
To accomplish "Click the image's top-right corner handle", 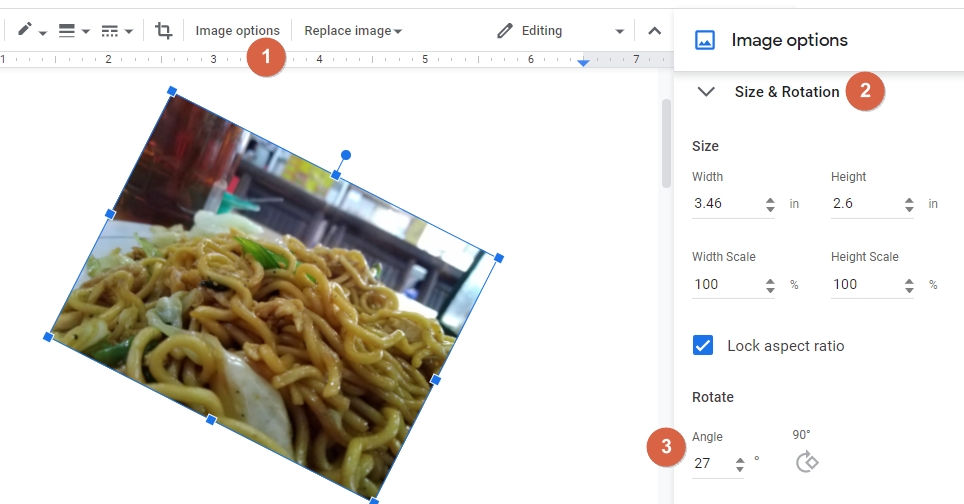I will coord(499,258).
